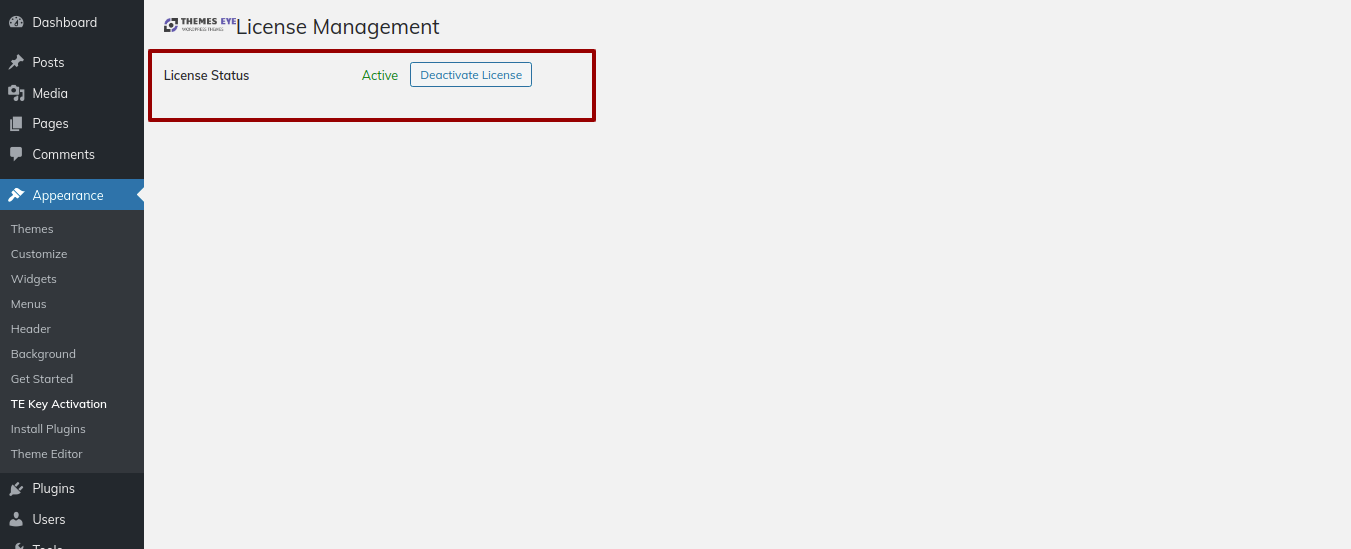The height and width of the screenshot is (549, 1351).
Task: Deactivate the theme license
Action: [x=471, y=75]
